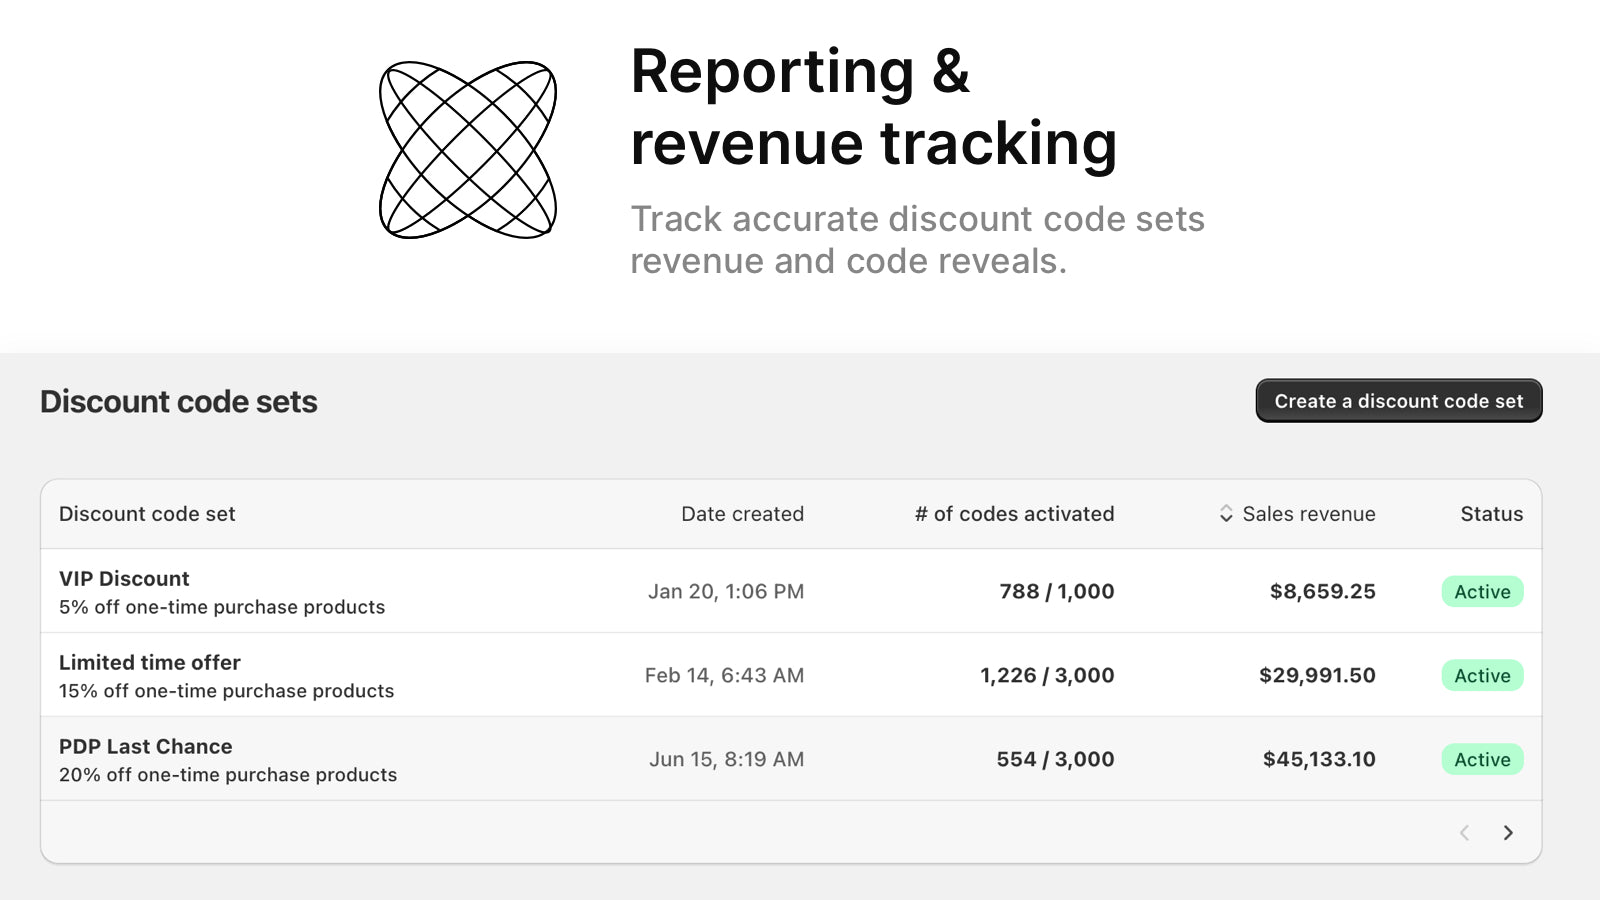Viewport: 1600px width, 900px height.
Task: Select the date Jun 15, 8:19 AM
Action: coord(726,760)
